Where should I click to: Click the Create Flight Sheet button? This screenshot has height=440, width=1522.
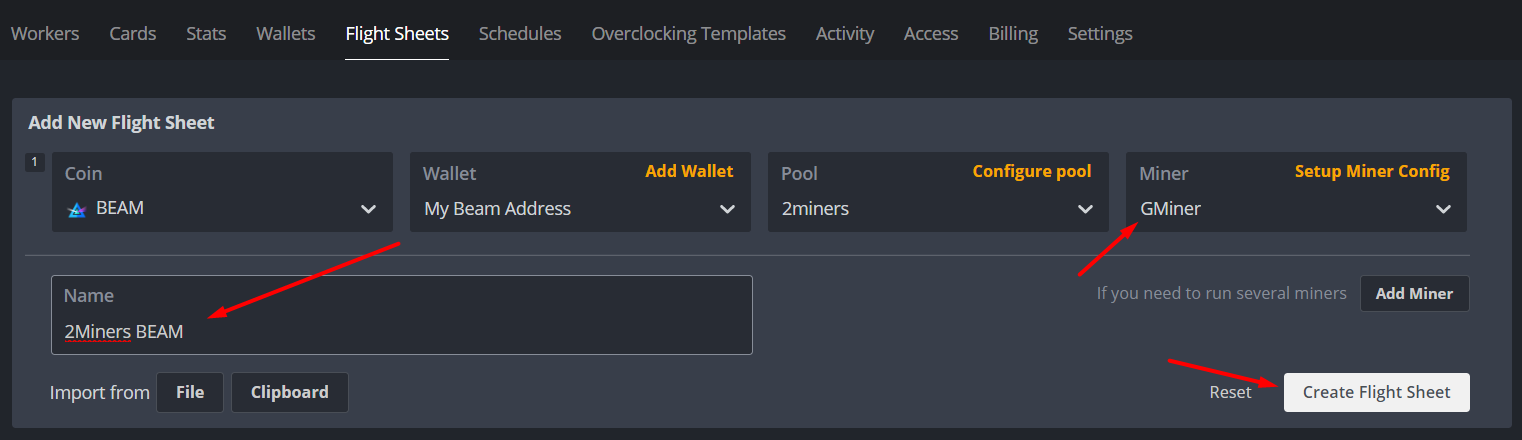[1376, 392]
